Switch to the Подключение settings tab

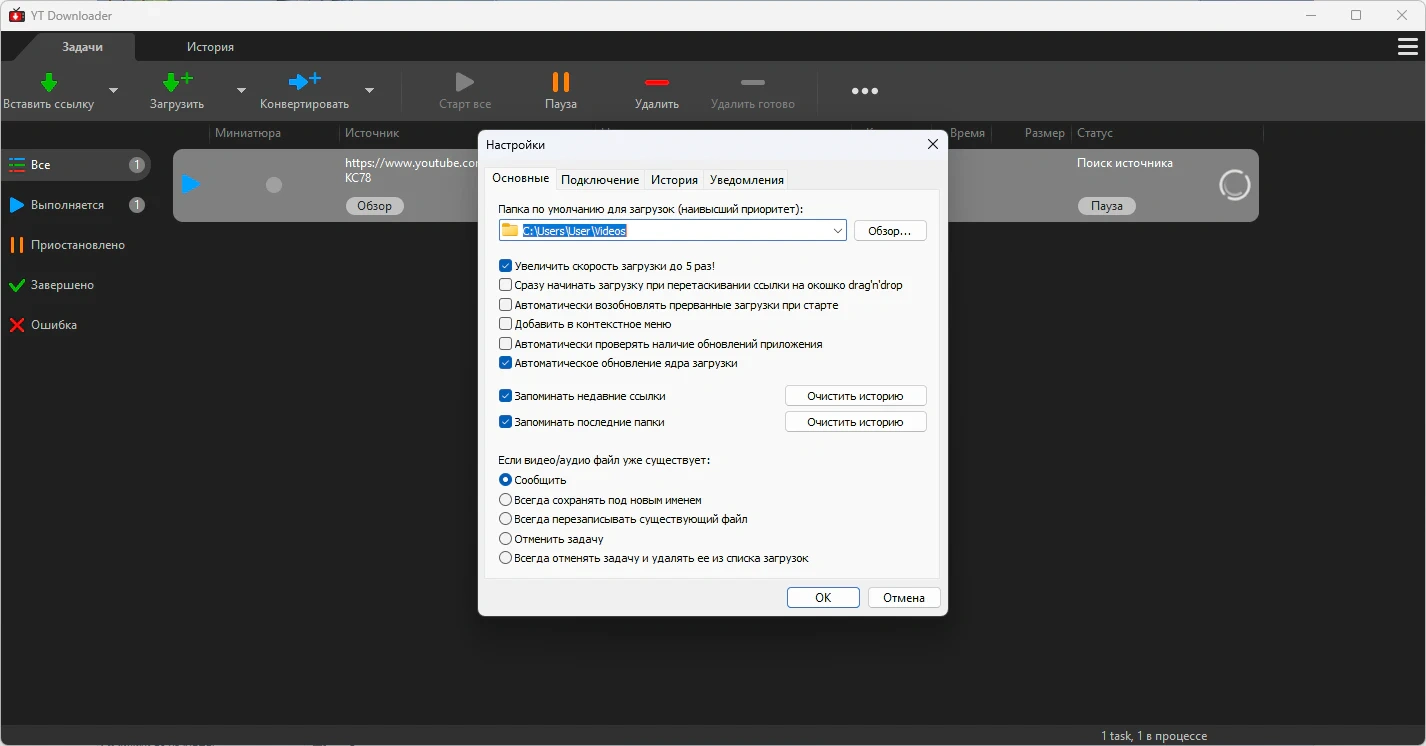[599, 180]
